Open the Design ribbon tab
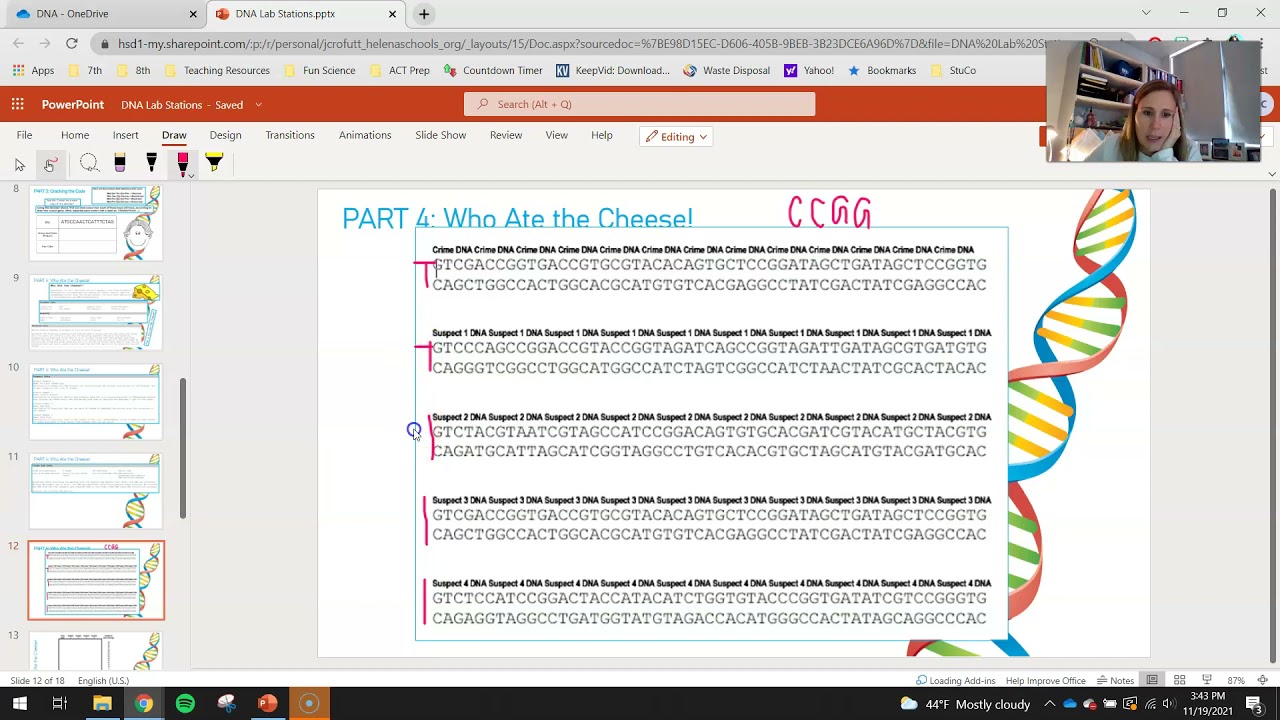 pyautogui.click(x=225, y=136)
